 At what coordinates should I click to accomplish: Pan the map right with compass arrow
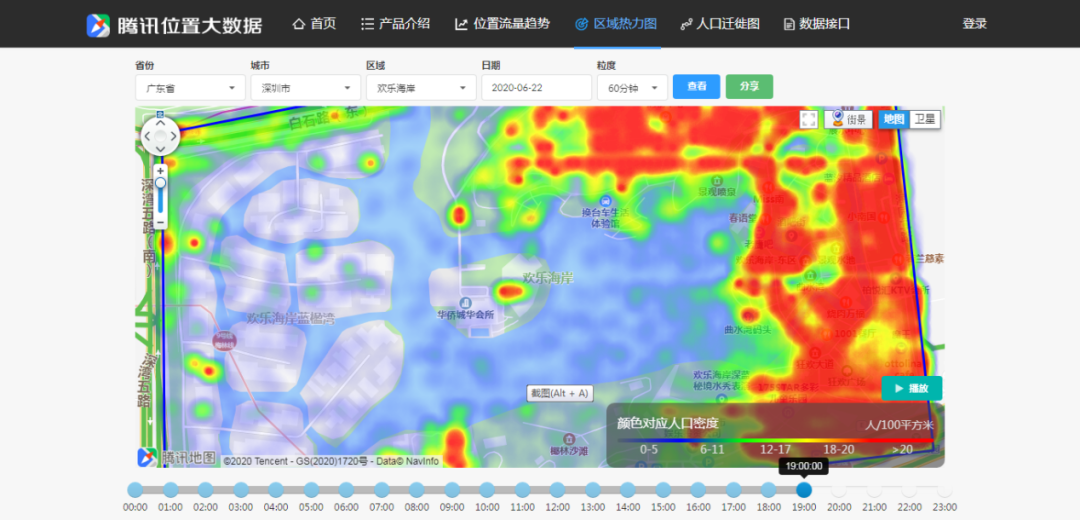pyautogui.click(x=173, y=137)
